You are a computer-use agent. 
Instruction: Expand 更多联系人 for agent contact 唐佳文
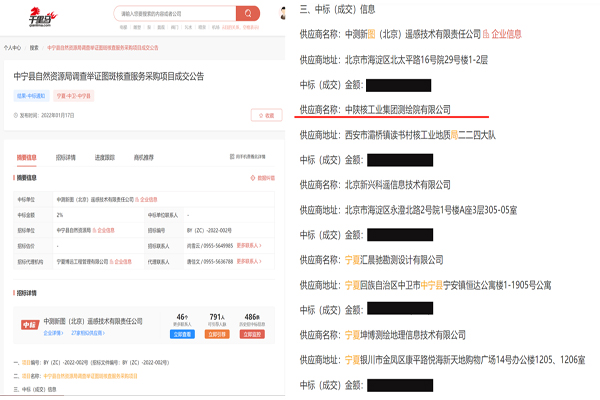(251, 260)
